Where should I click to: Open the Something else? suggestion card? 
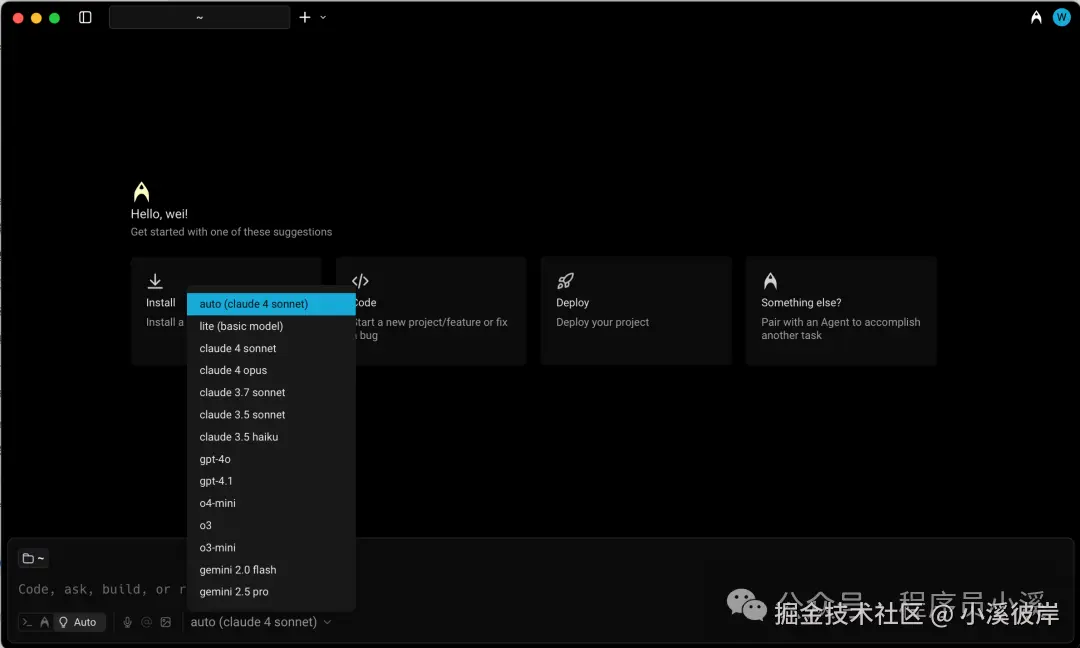(841, 311)
